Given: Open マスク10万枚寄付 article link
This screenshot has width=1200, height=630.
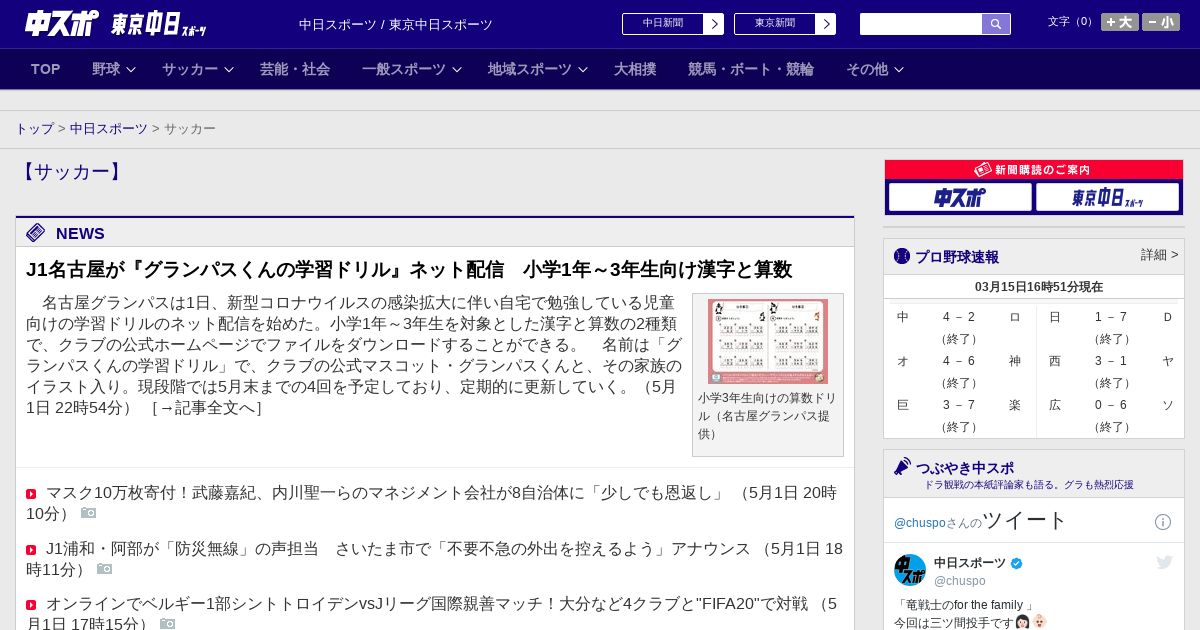Looking at the screenshot, I should click(x=431, y=503).
